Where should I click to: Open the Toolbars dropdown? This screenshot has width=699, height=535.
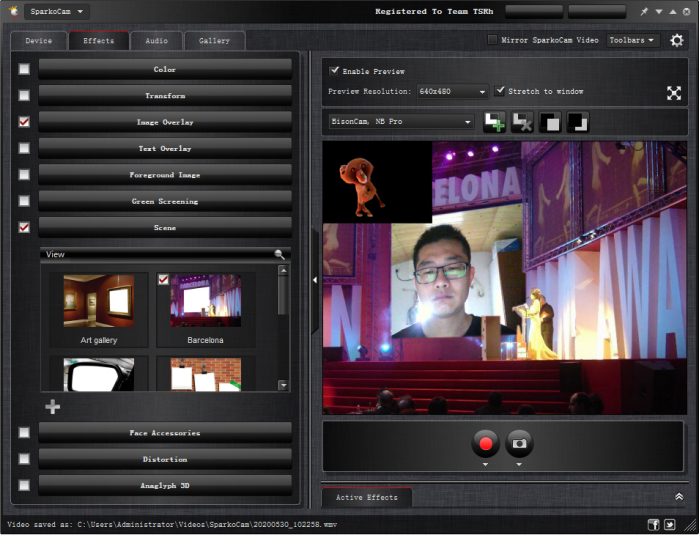(x=633, y=40)
